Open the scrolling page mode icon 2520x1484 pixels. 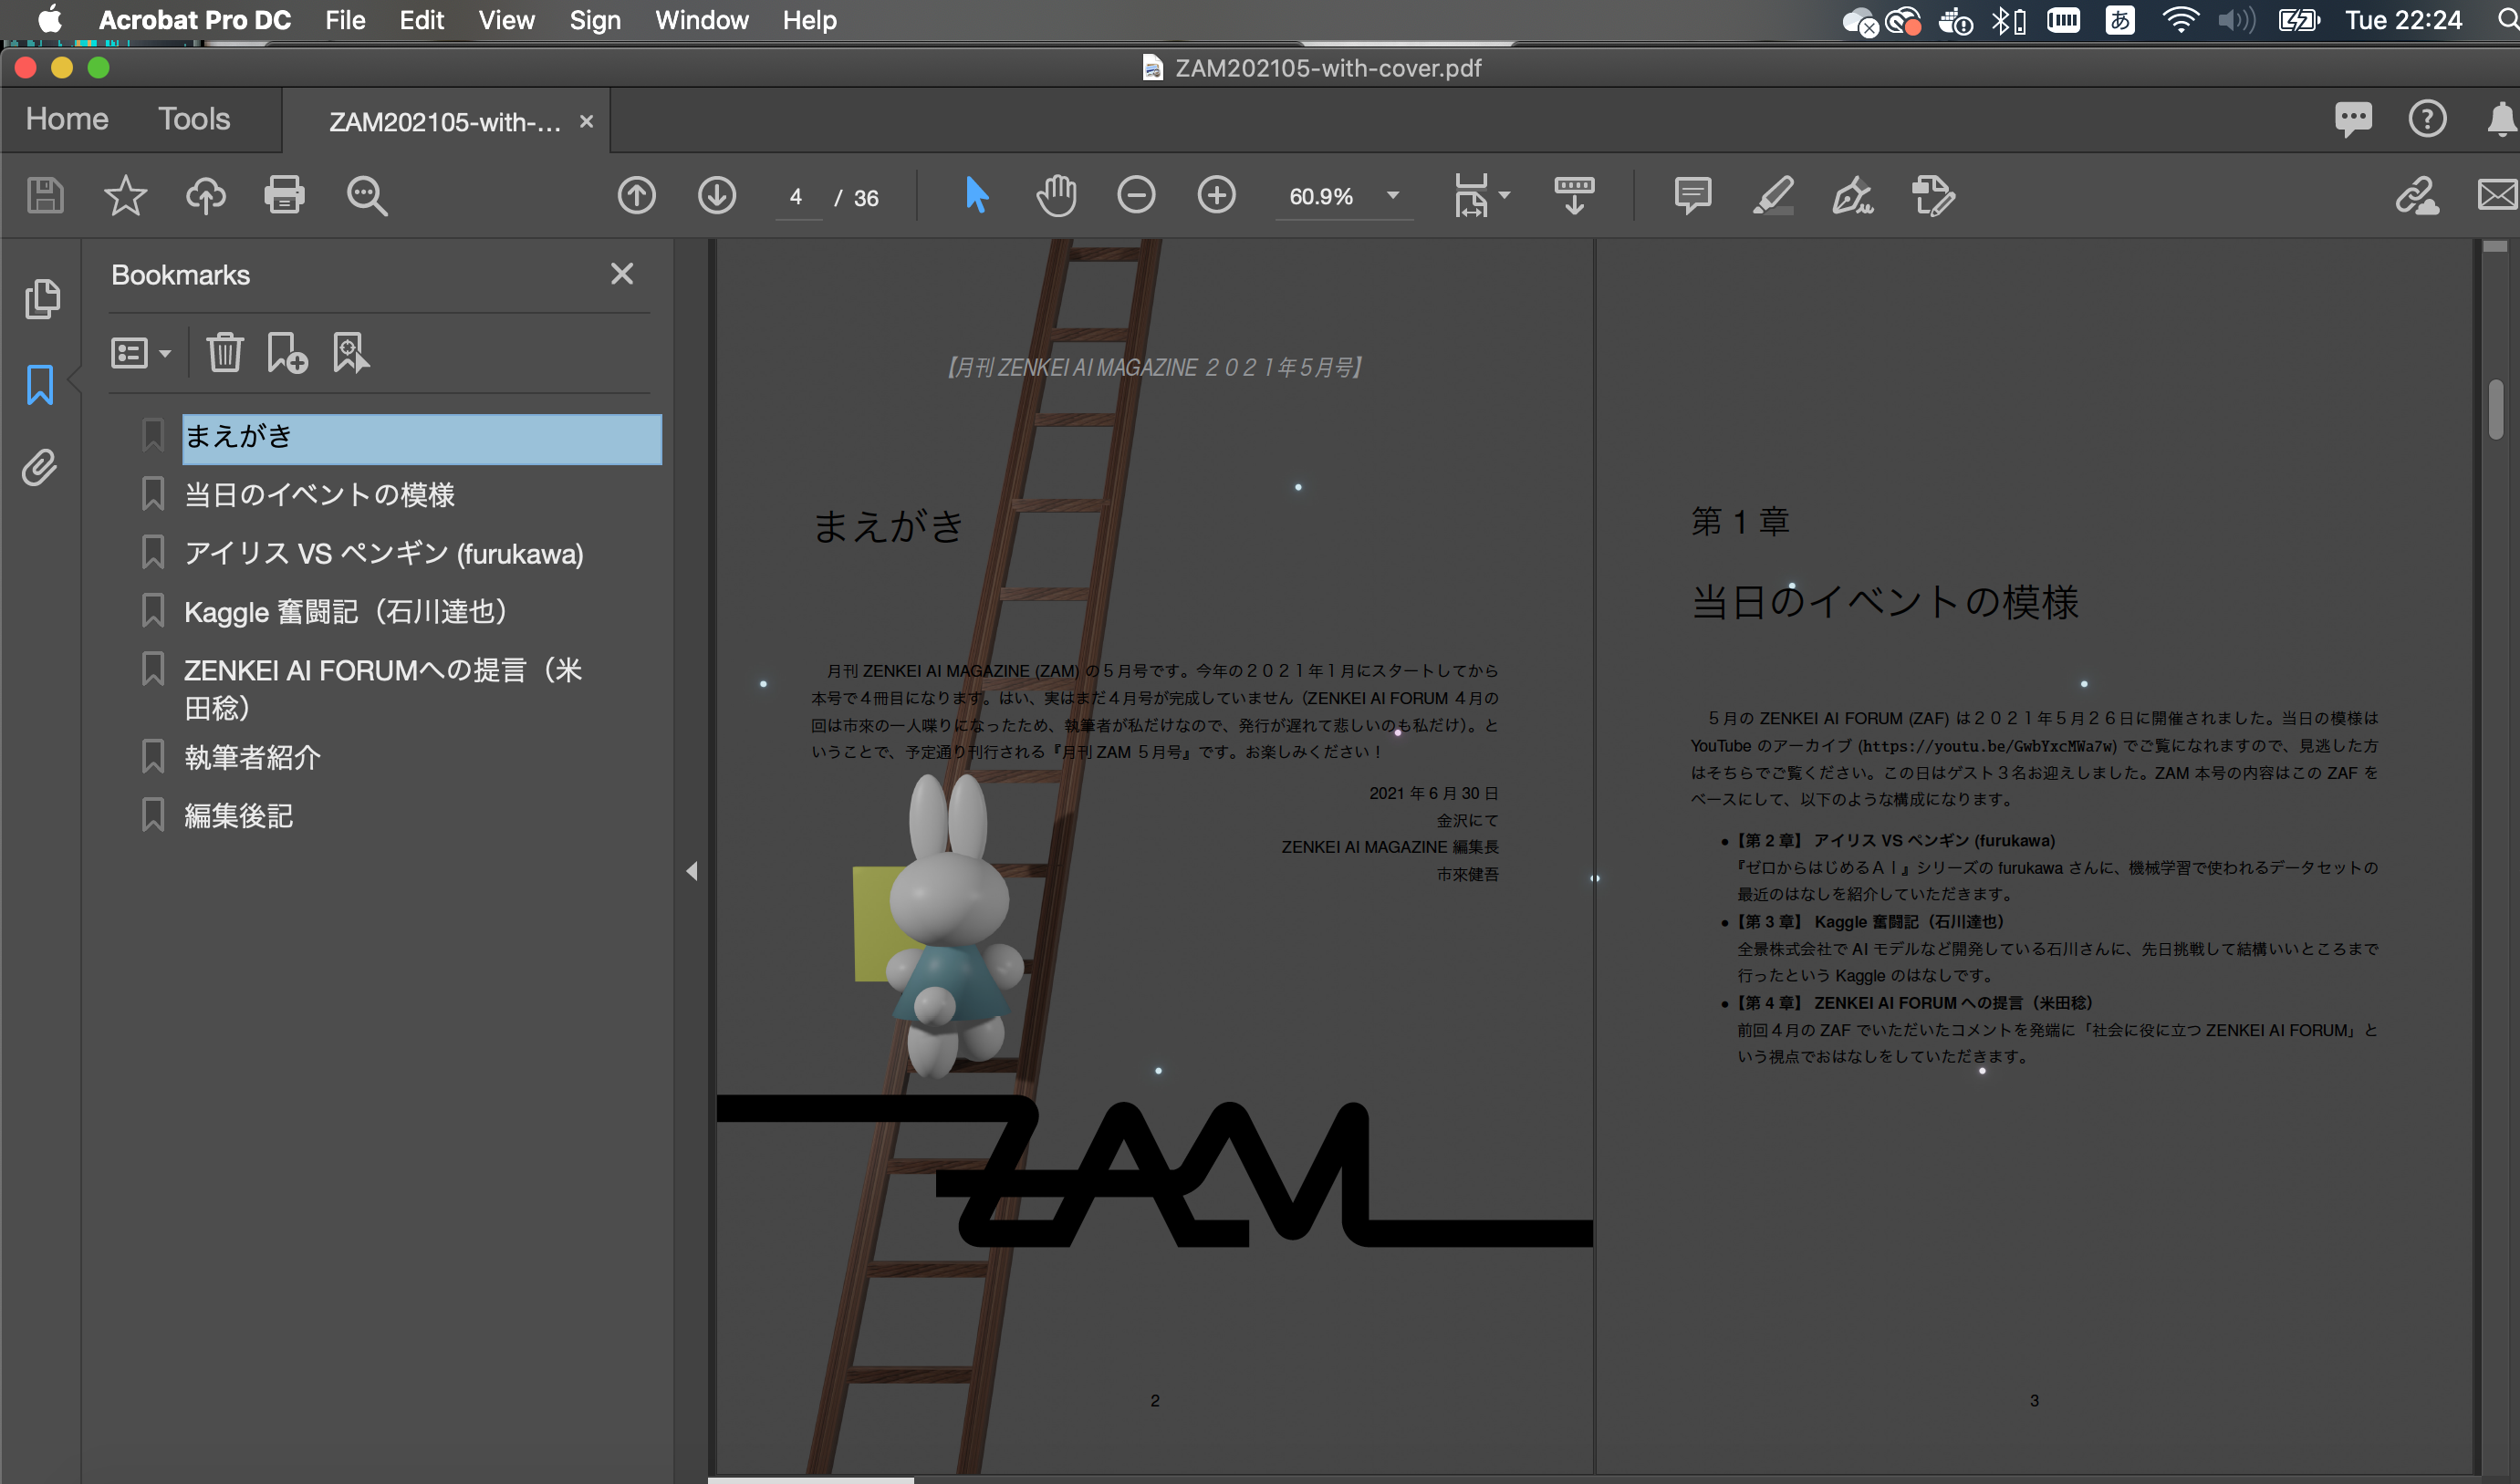(x=1574, y=195)
